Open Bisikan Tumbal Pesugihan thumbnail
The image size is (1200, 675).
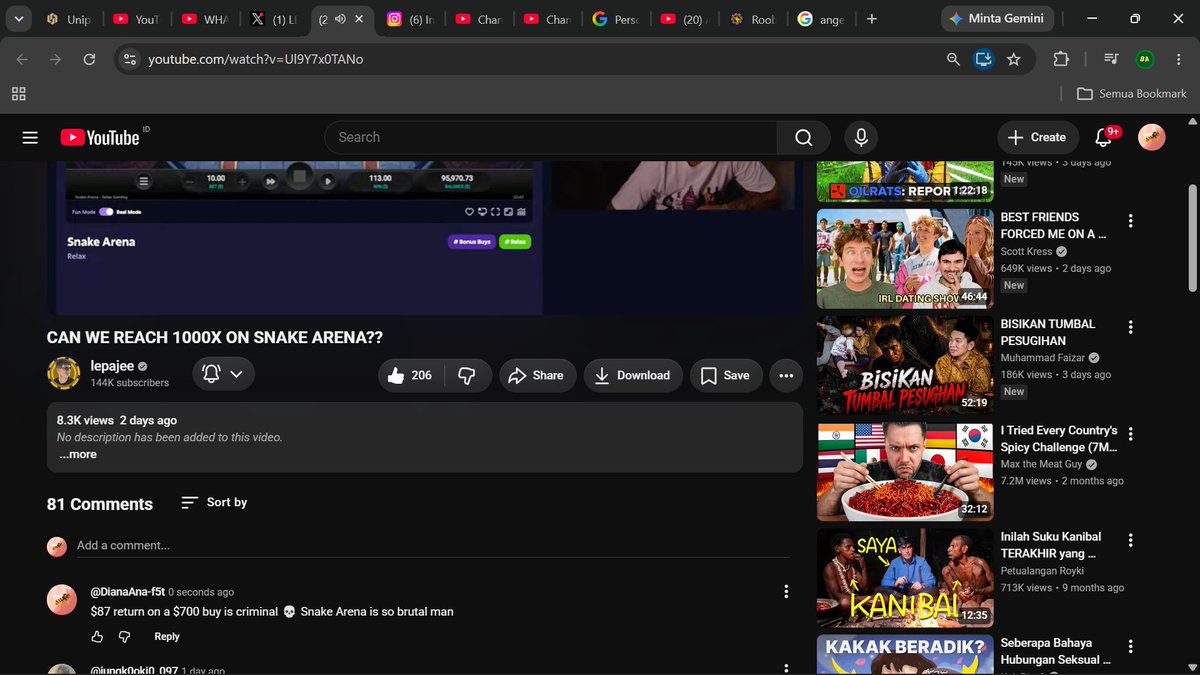(x=905, y=364)
